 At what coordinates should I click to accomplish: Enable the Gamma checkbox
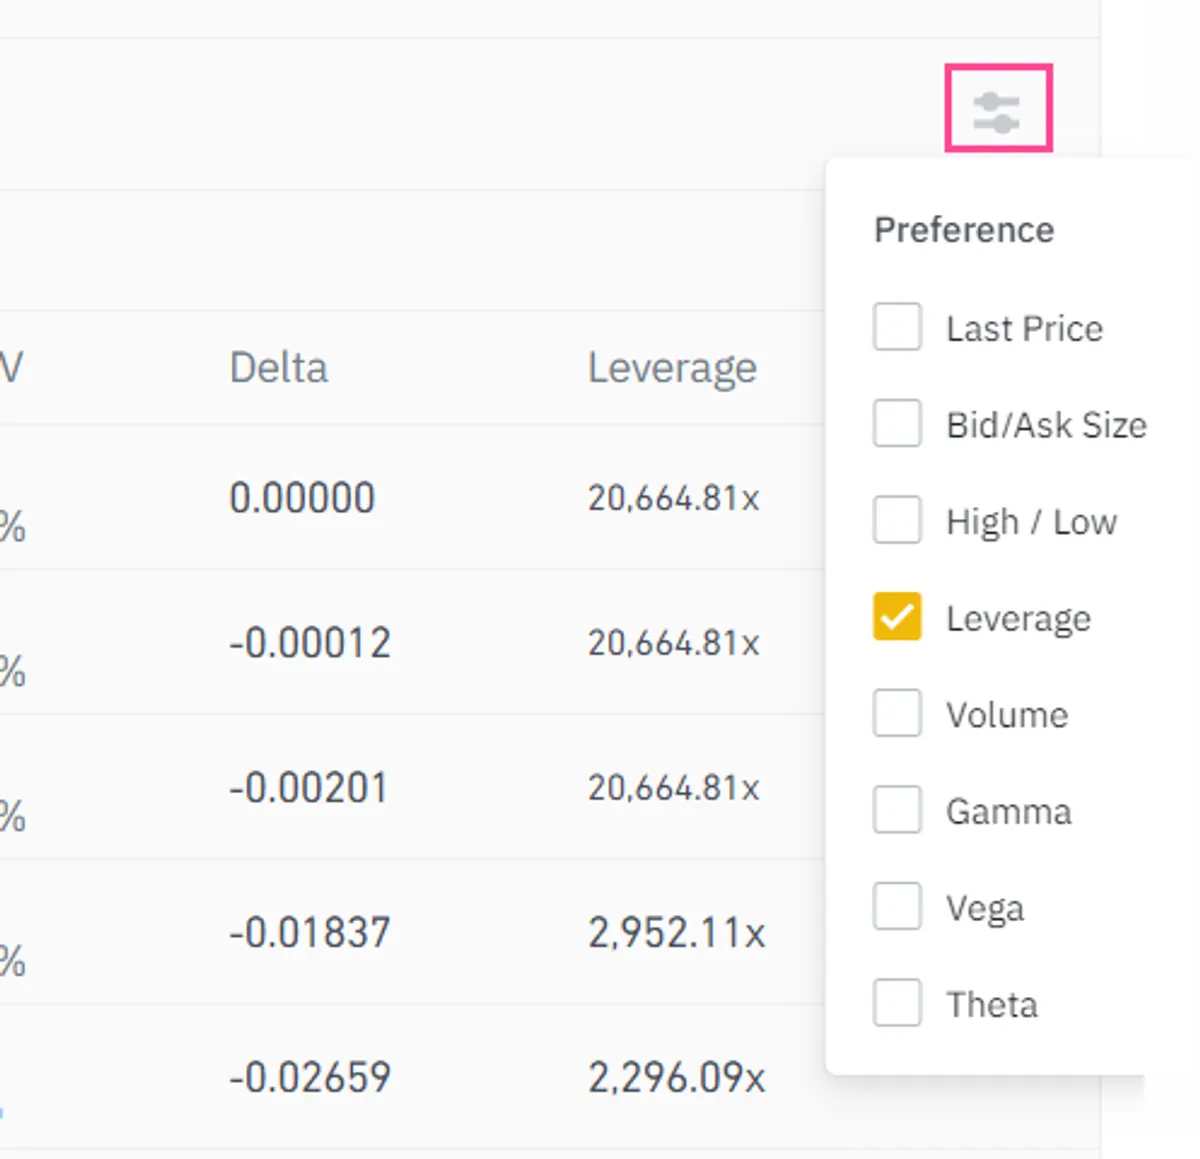point(897,809)
